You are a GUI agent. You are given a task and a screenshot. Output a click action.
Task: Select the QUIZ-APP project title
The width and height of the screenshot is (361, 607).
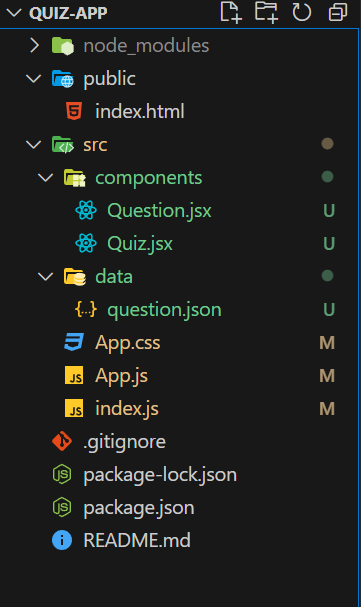click(x=68, y=13)
